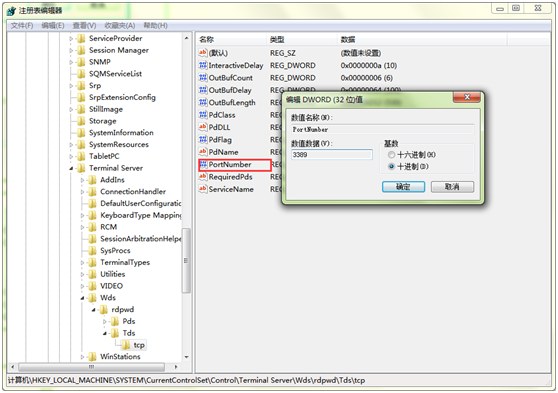Select the tcp folder icon in tree
The image size is (558, 393).
tap(126, 345)
